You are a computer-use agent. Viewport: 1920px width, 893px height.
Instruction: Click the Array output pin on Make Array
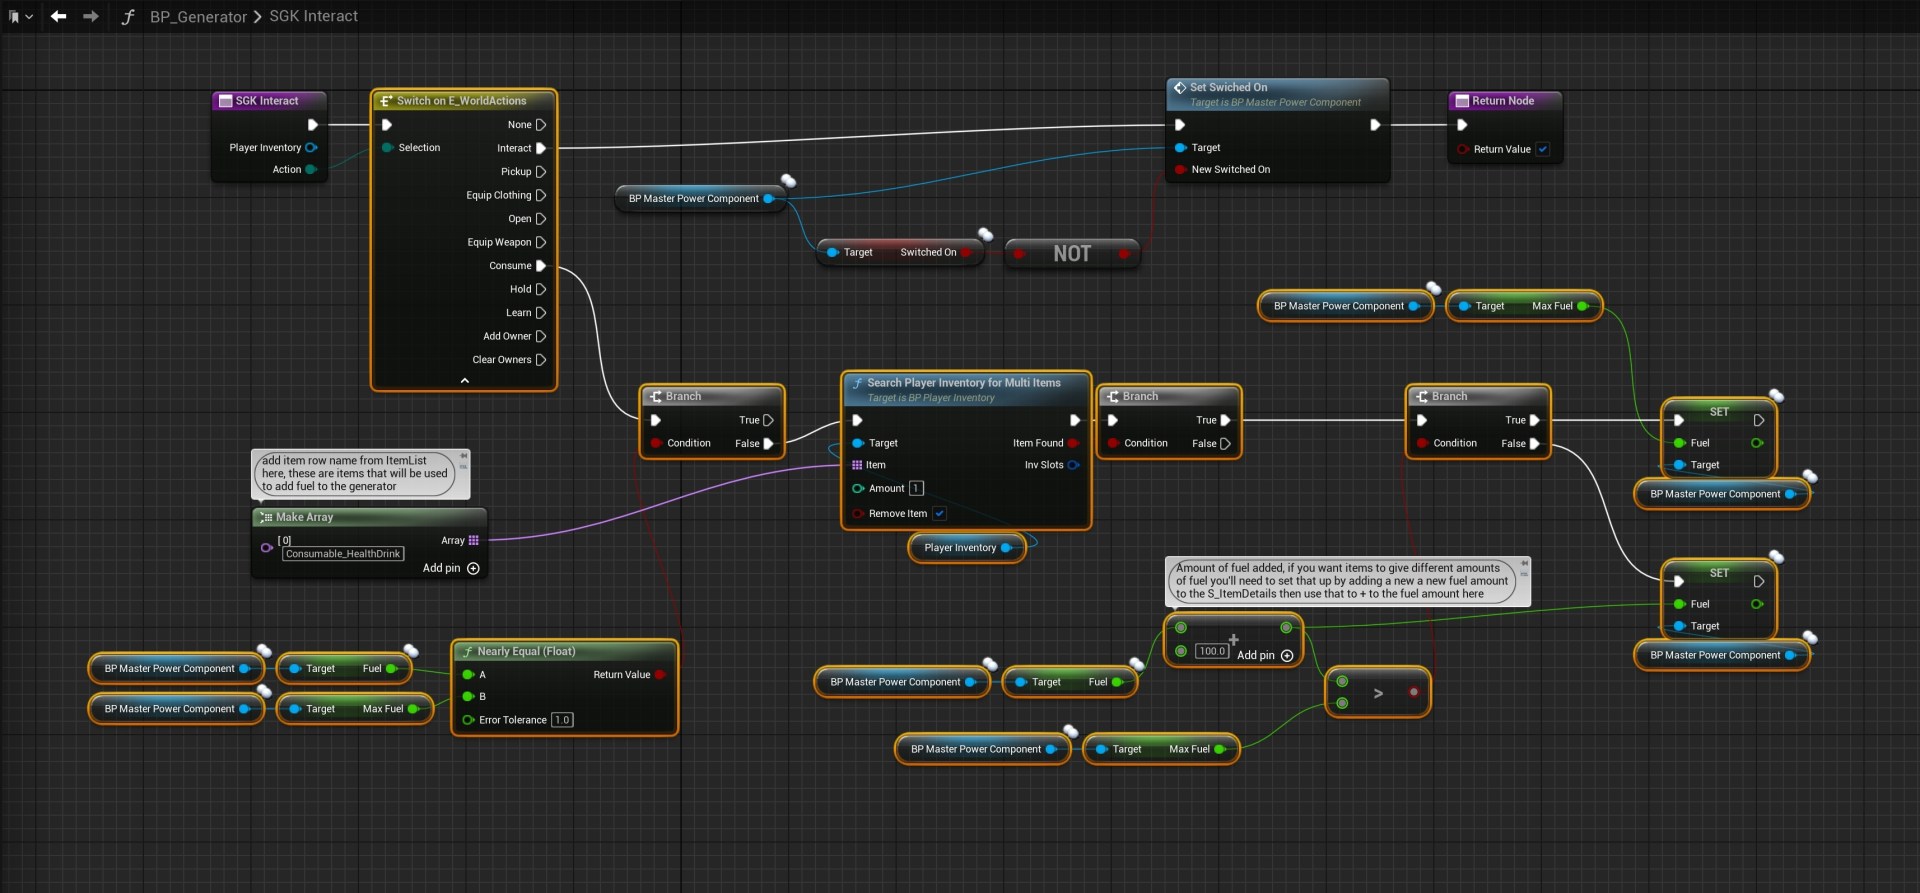coord(474,541)
